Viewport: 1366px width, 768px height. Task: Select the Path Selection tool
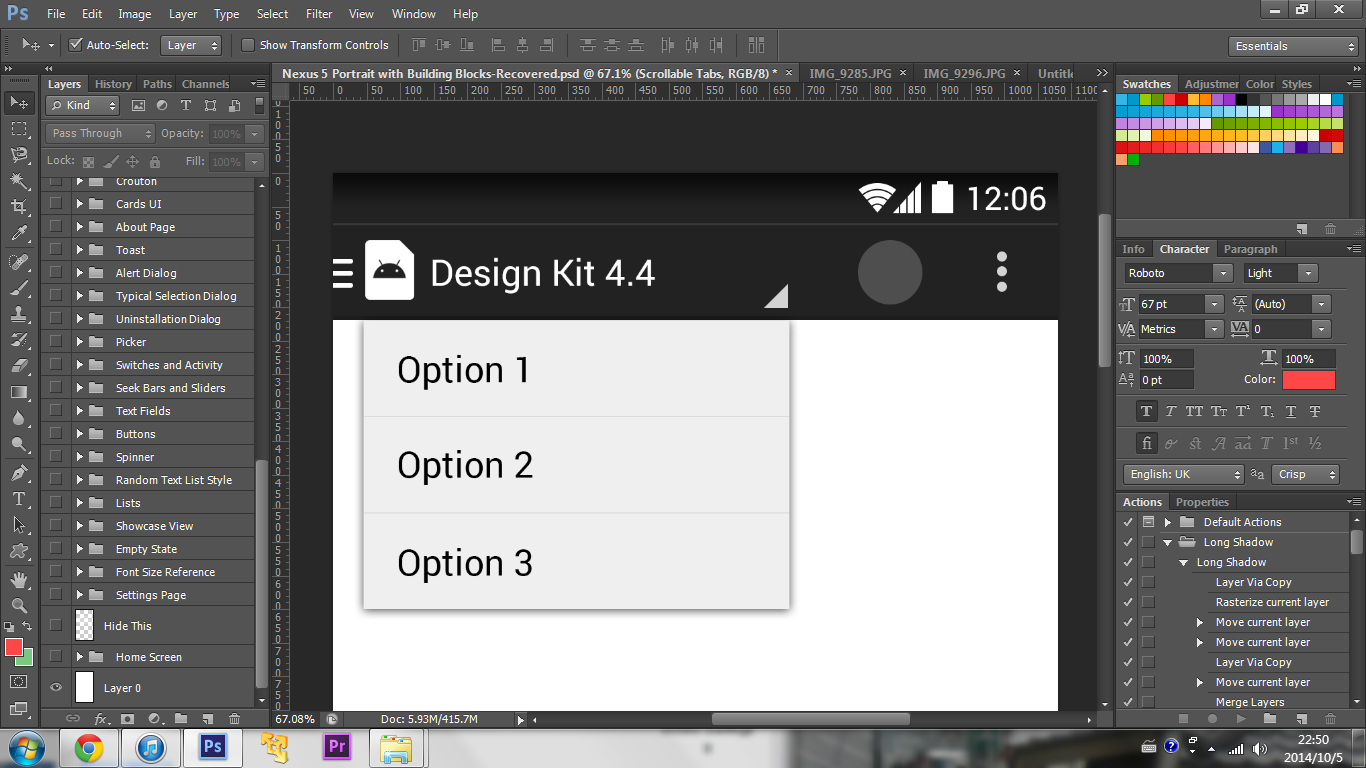pyautogui.click(x=18, y=524)
